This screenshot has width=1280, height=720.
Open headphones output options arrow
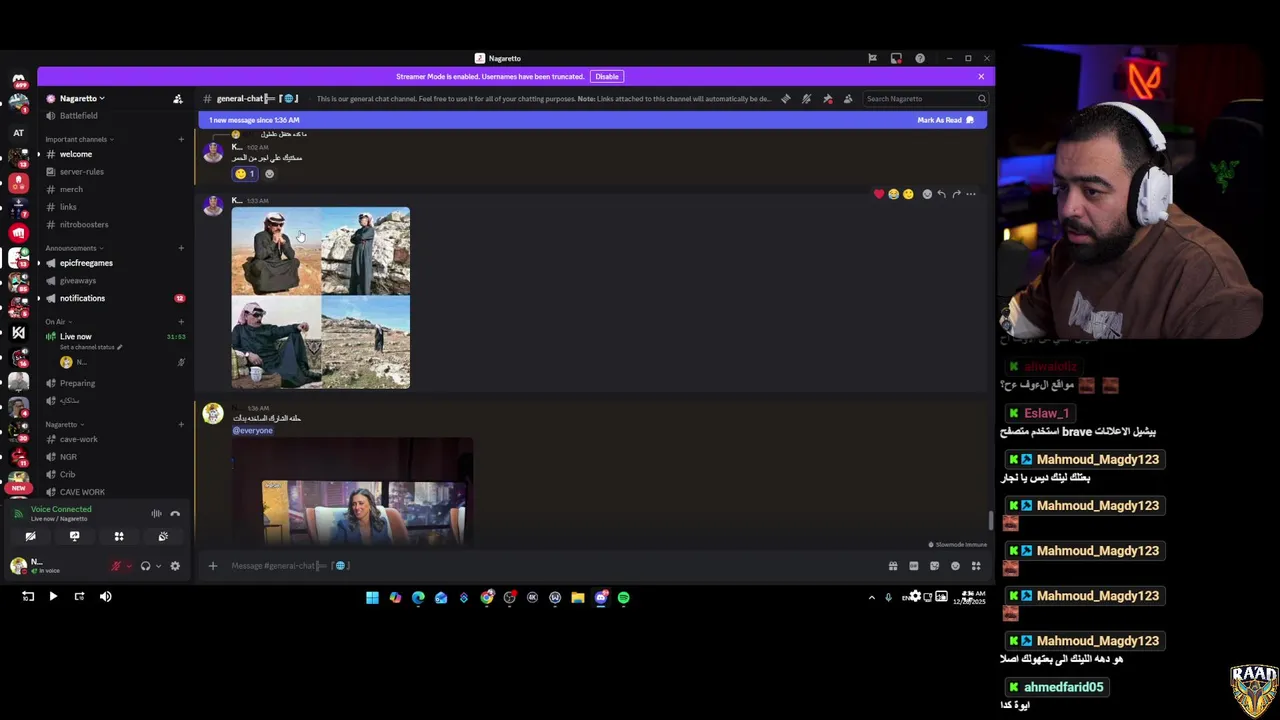point(157,566)
